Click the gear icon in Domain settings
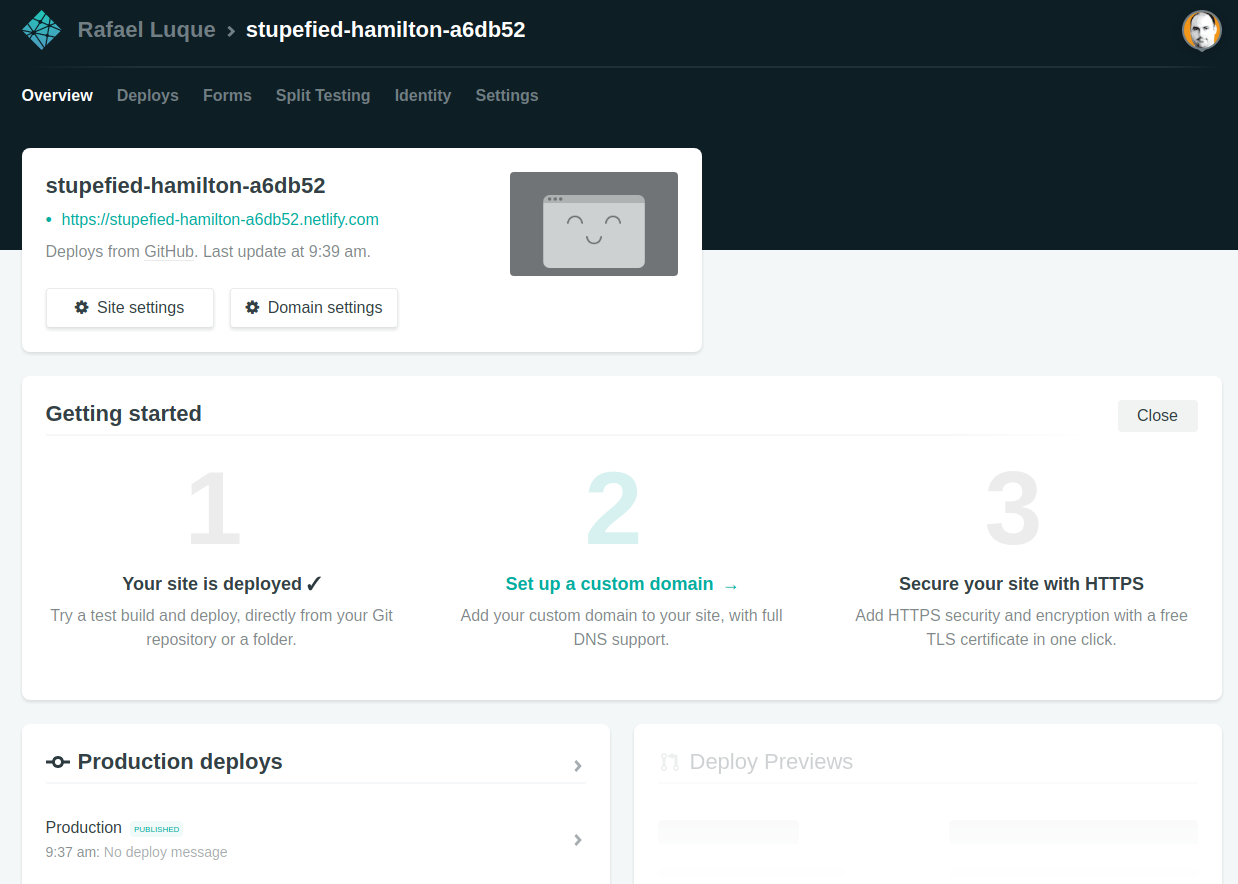This screenshot has height=884, width=1238. click(253, 308)
